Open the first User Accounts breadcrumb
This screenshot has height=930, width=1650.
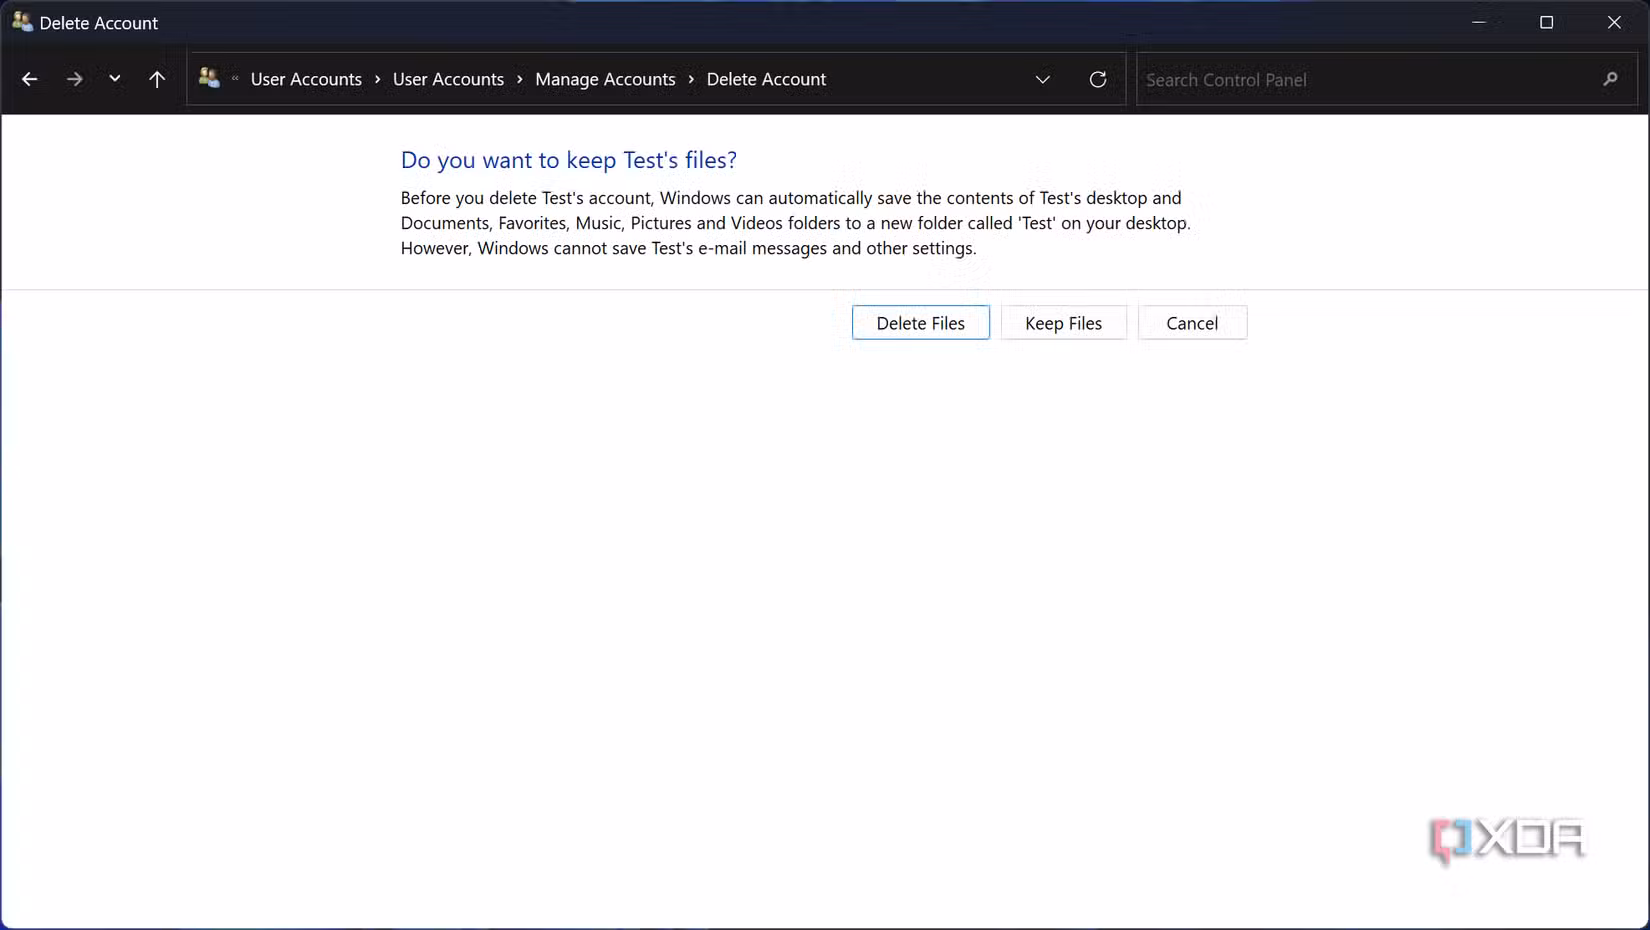306,79
